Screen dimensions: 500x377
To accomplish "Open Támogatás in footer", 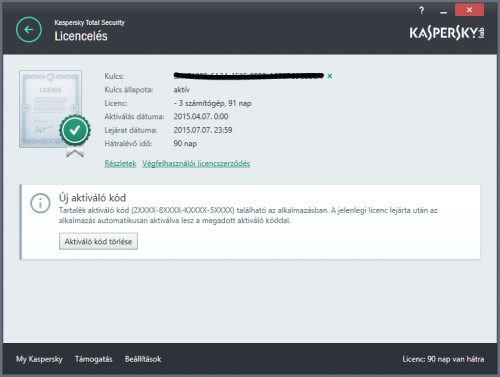I will (94, 359).
